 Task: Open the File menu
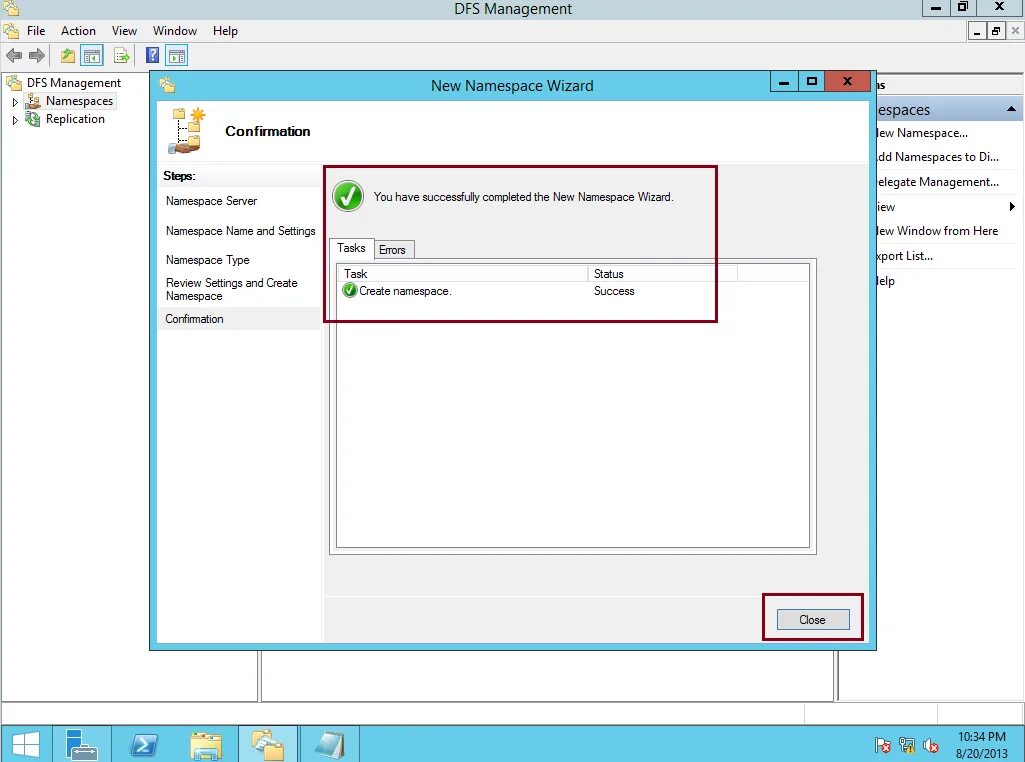coord(36,31)
